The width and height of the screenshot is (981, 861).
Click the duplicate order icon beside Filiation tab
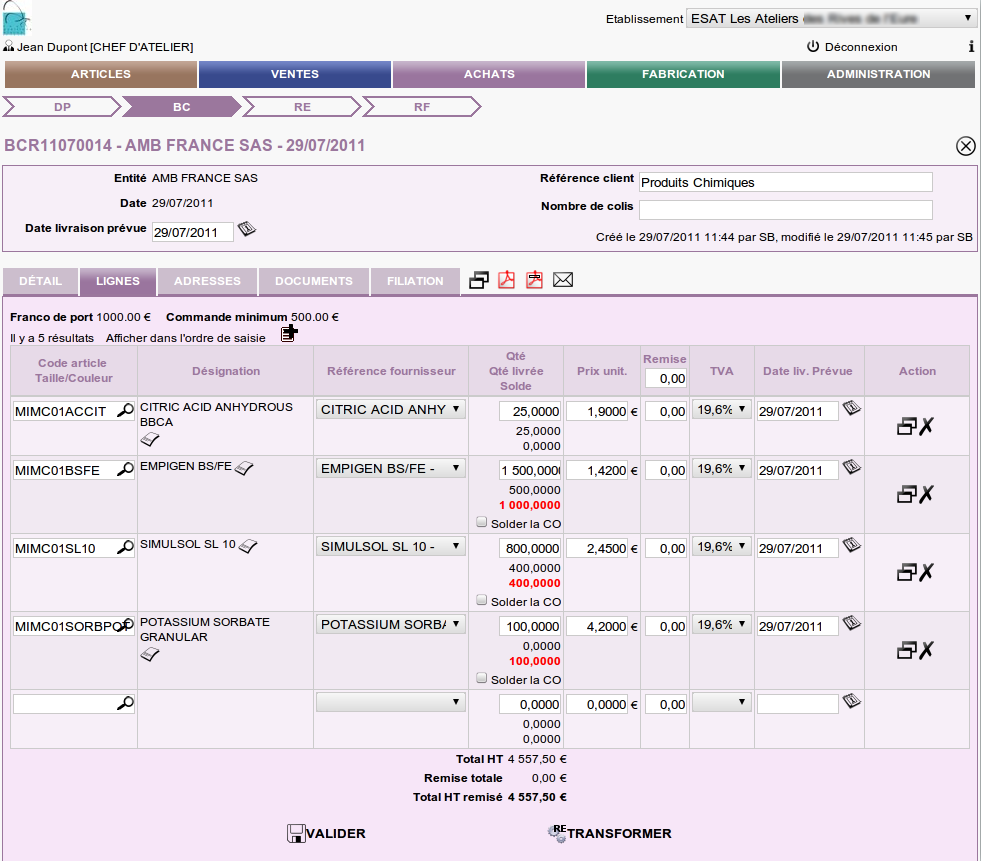pos(479,281)
